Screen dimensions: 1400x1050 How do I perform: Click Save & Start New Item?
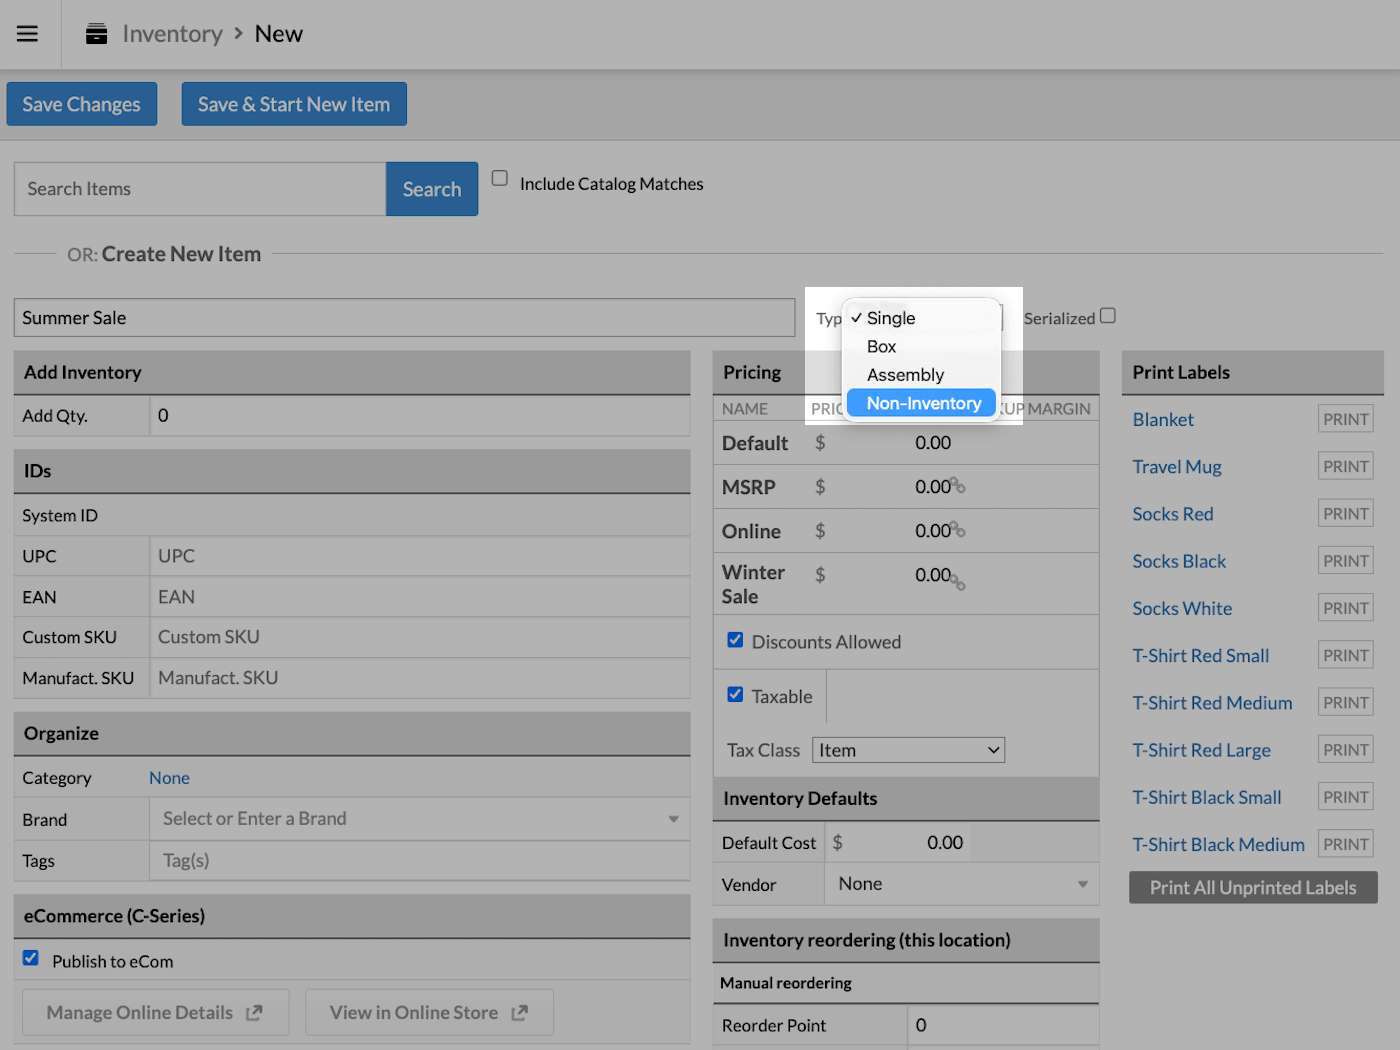tap(294, 104)
